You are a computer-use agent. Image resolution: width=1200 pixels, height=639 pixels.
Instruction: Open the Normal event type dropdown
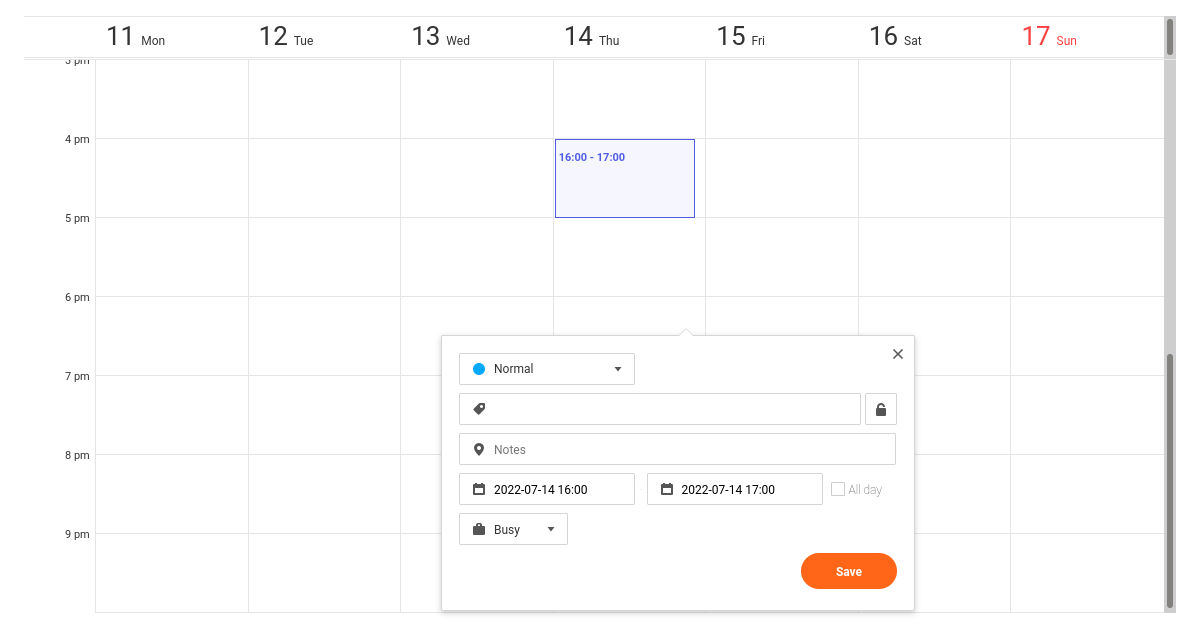click(x=546, y=368)
